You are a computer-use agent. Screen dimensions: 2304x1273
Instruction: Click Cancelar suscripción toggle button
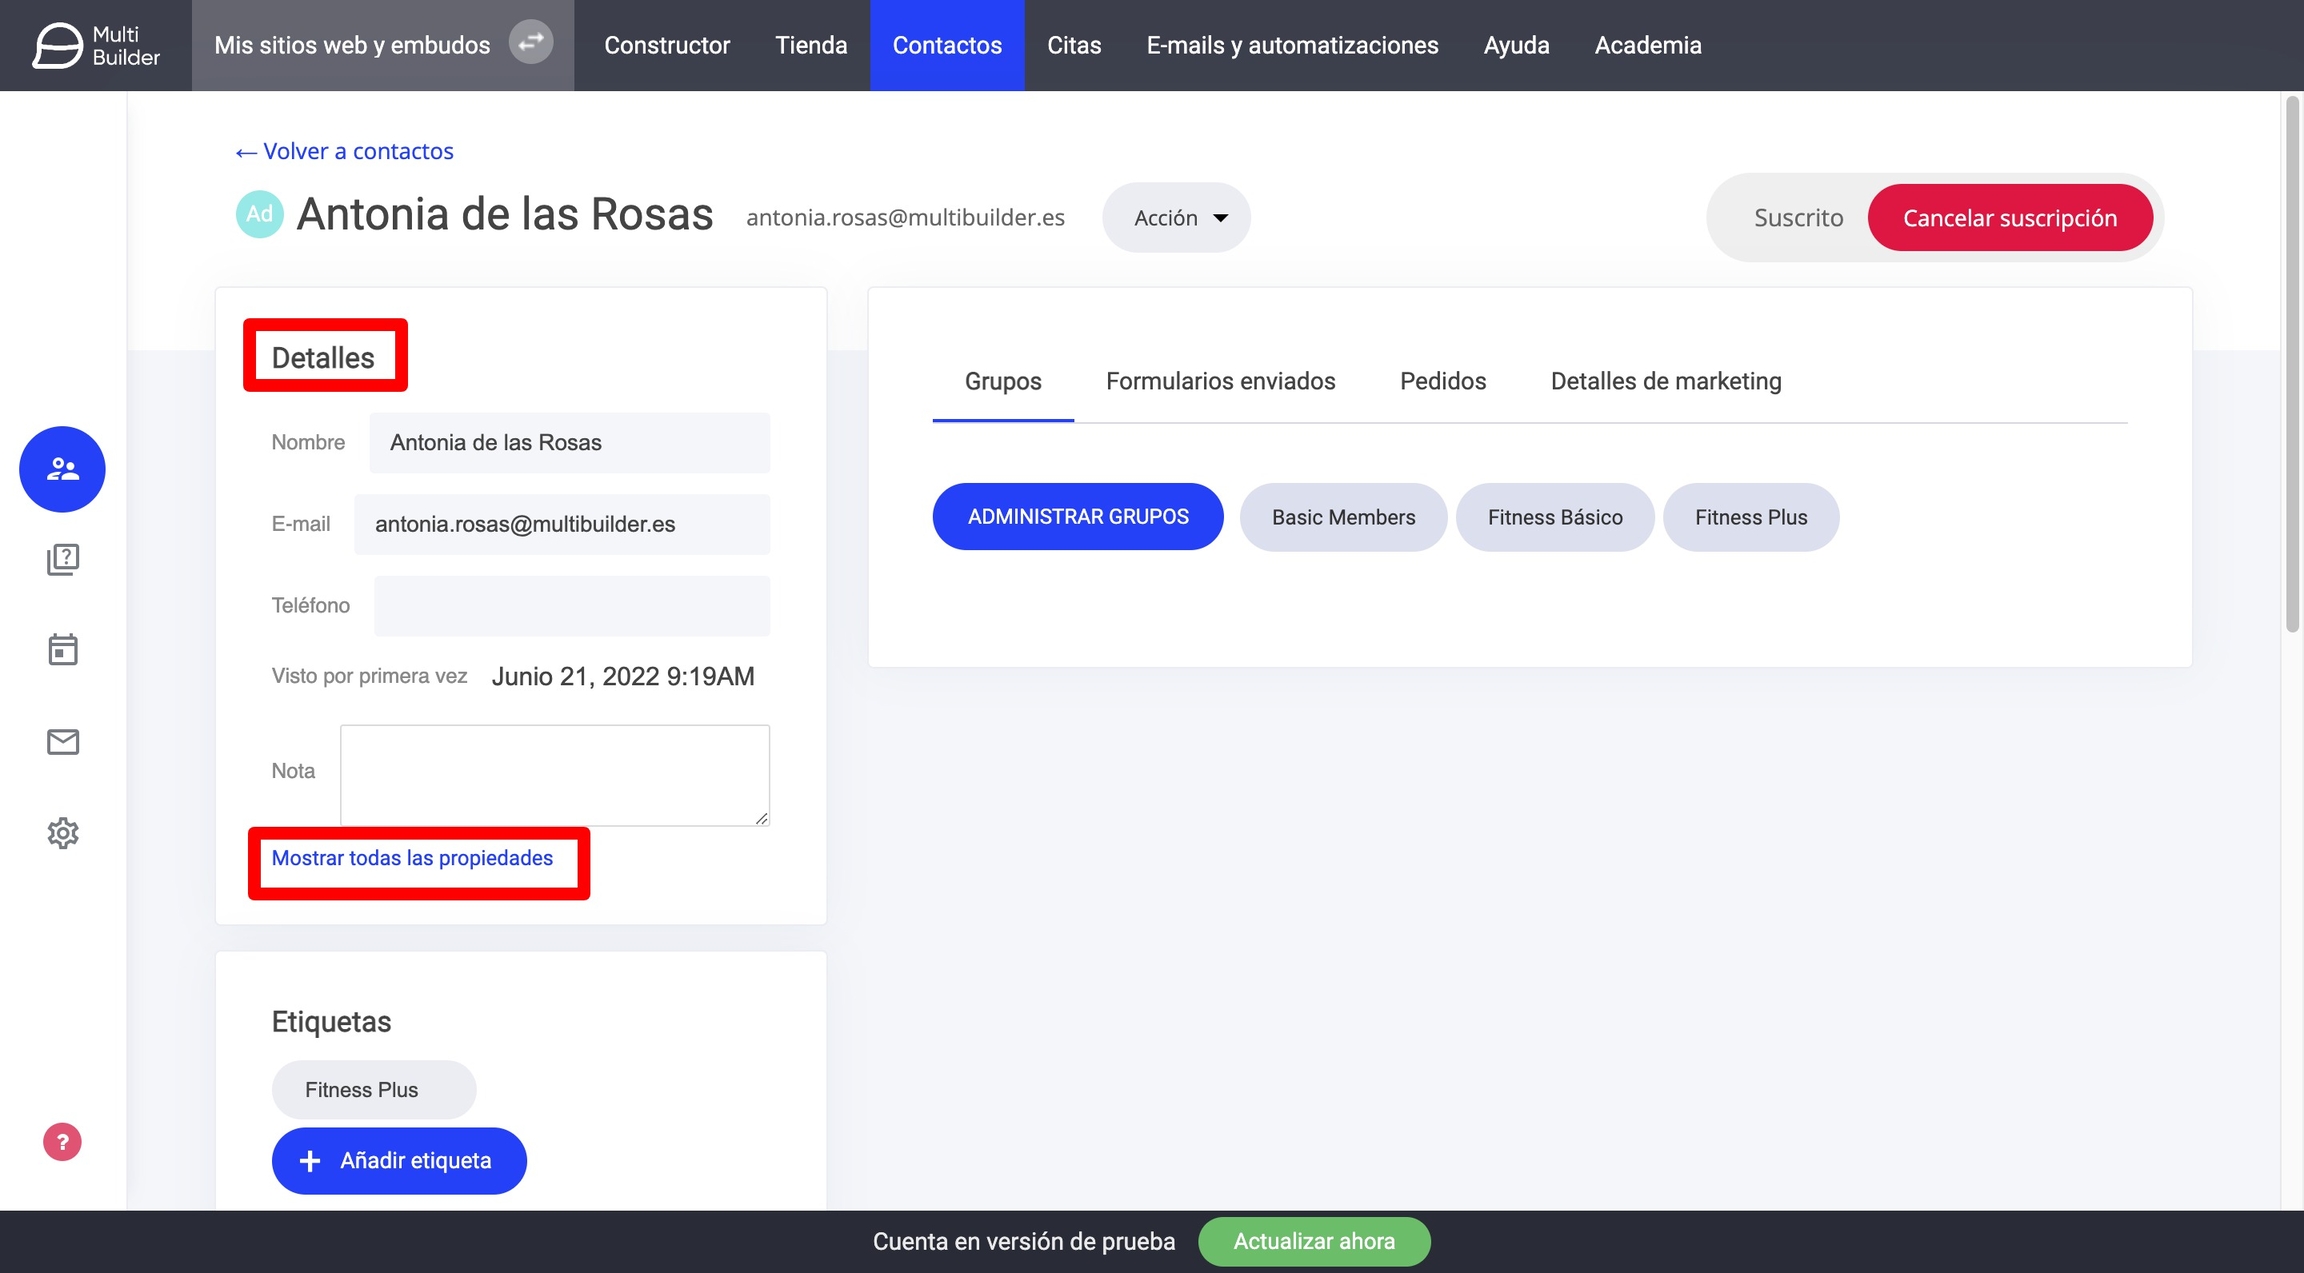coord(2009,218)
